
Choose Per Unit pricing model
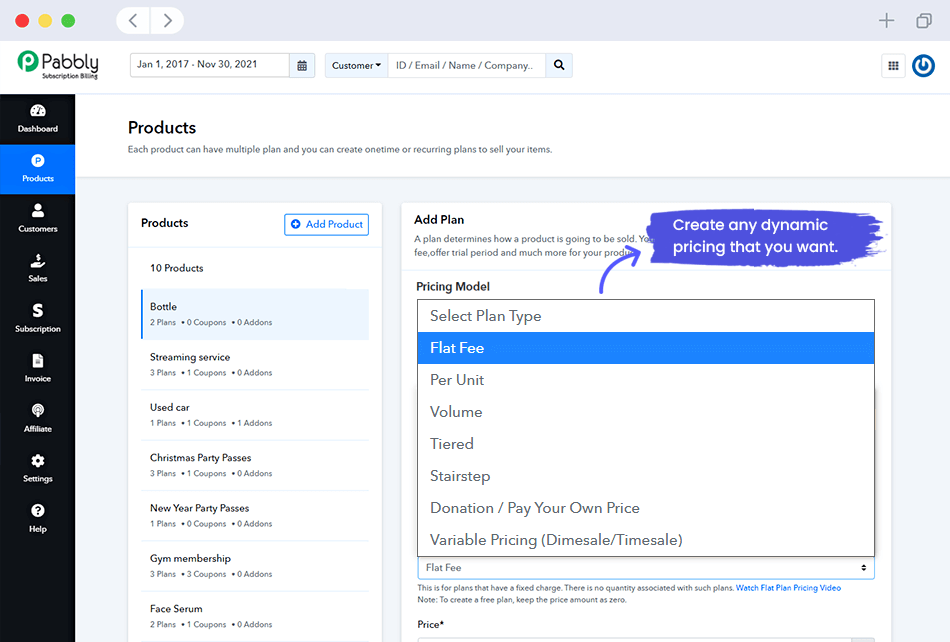coord(458,379)
